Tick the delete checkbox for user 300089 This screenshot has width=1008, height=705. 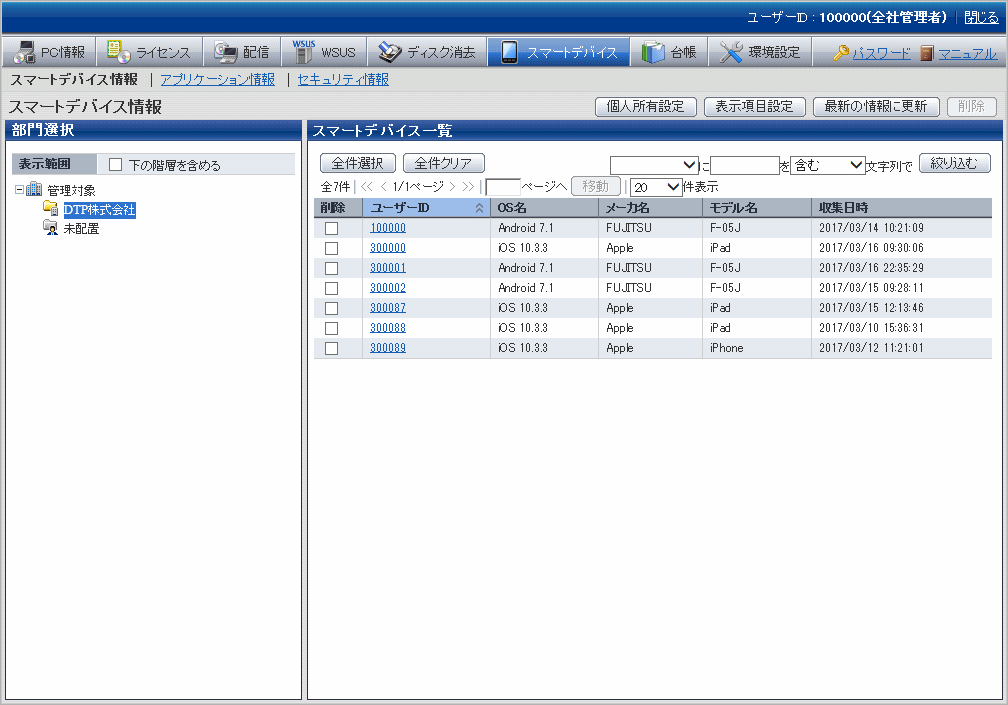click(x=331, y=348)
